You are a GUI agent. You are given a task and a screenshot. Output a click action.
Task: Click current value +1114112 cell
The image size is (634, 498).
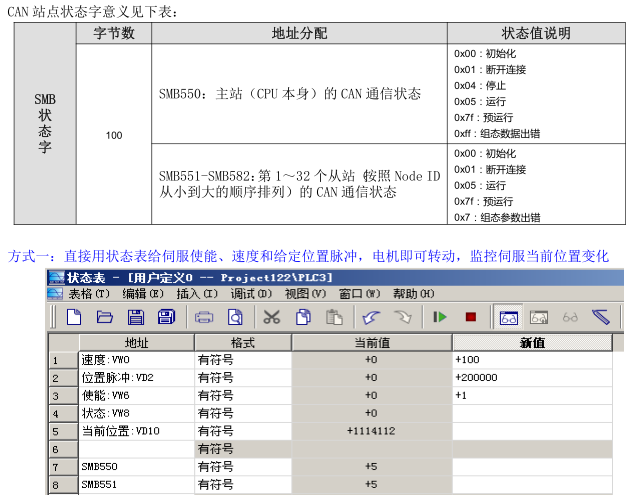tap(372, 431)
